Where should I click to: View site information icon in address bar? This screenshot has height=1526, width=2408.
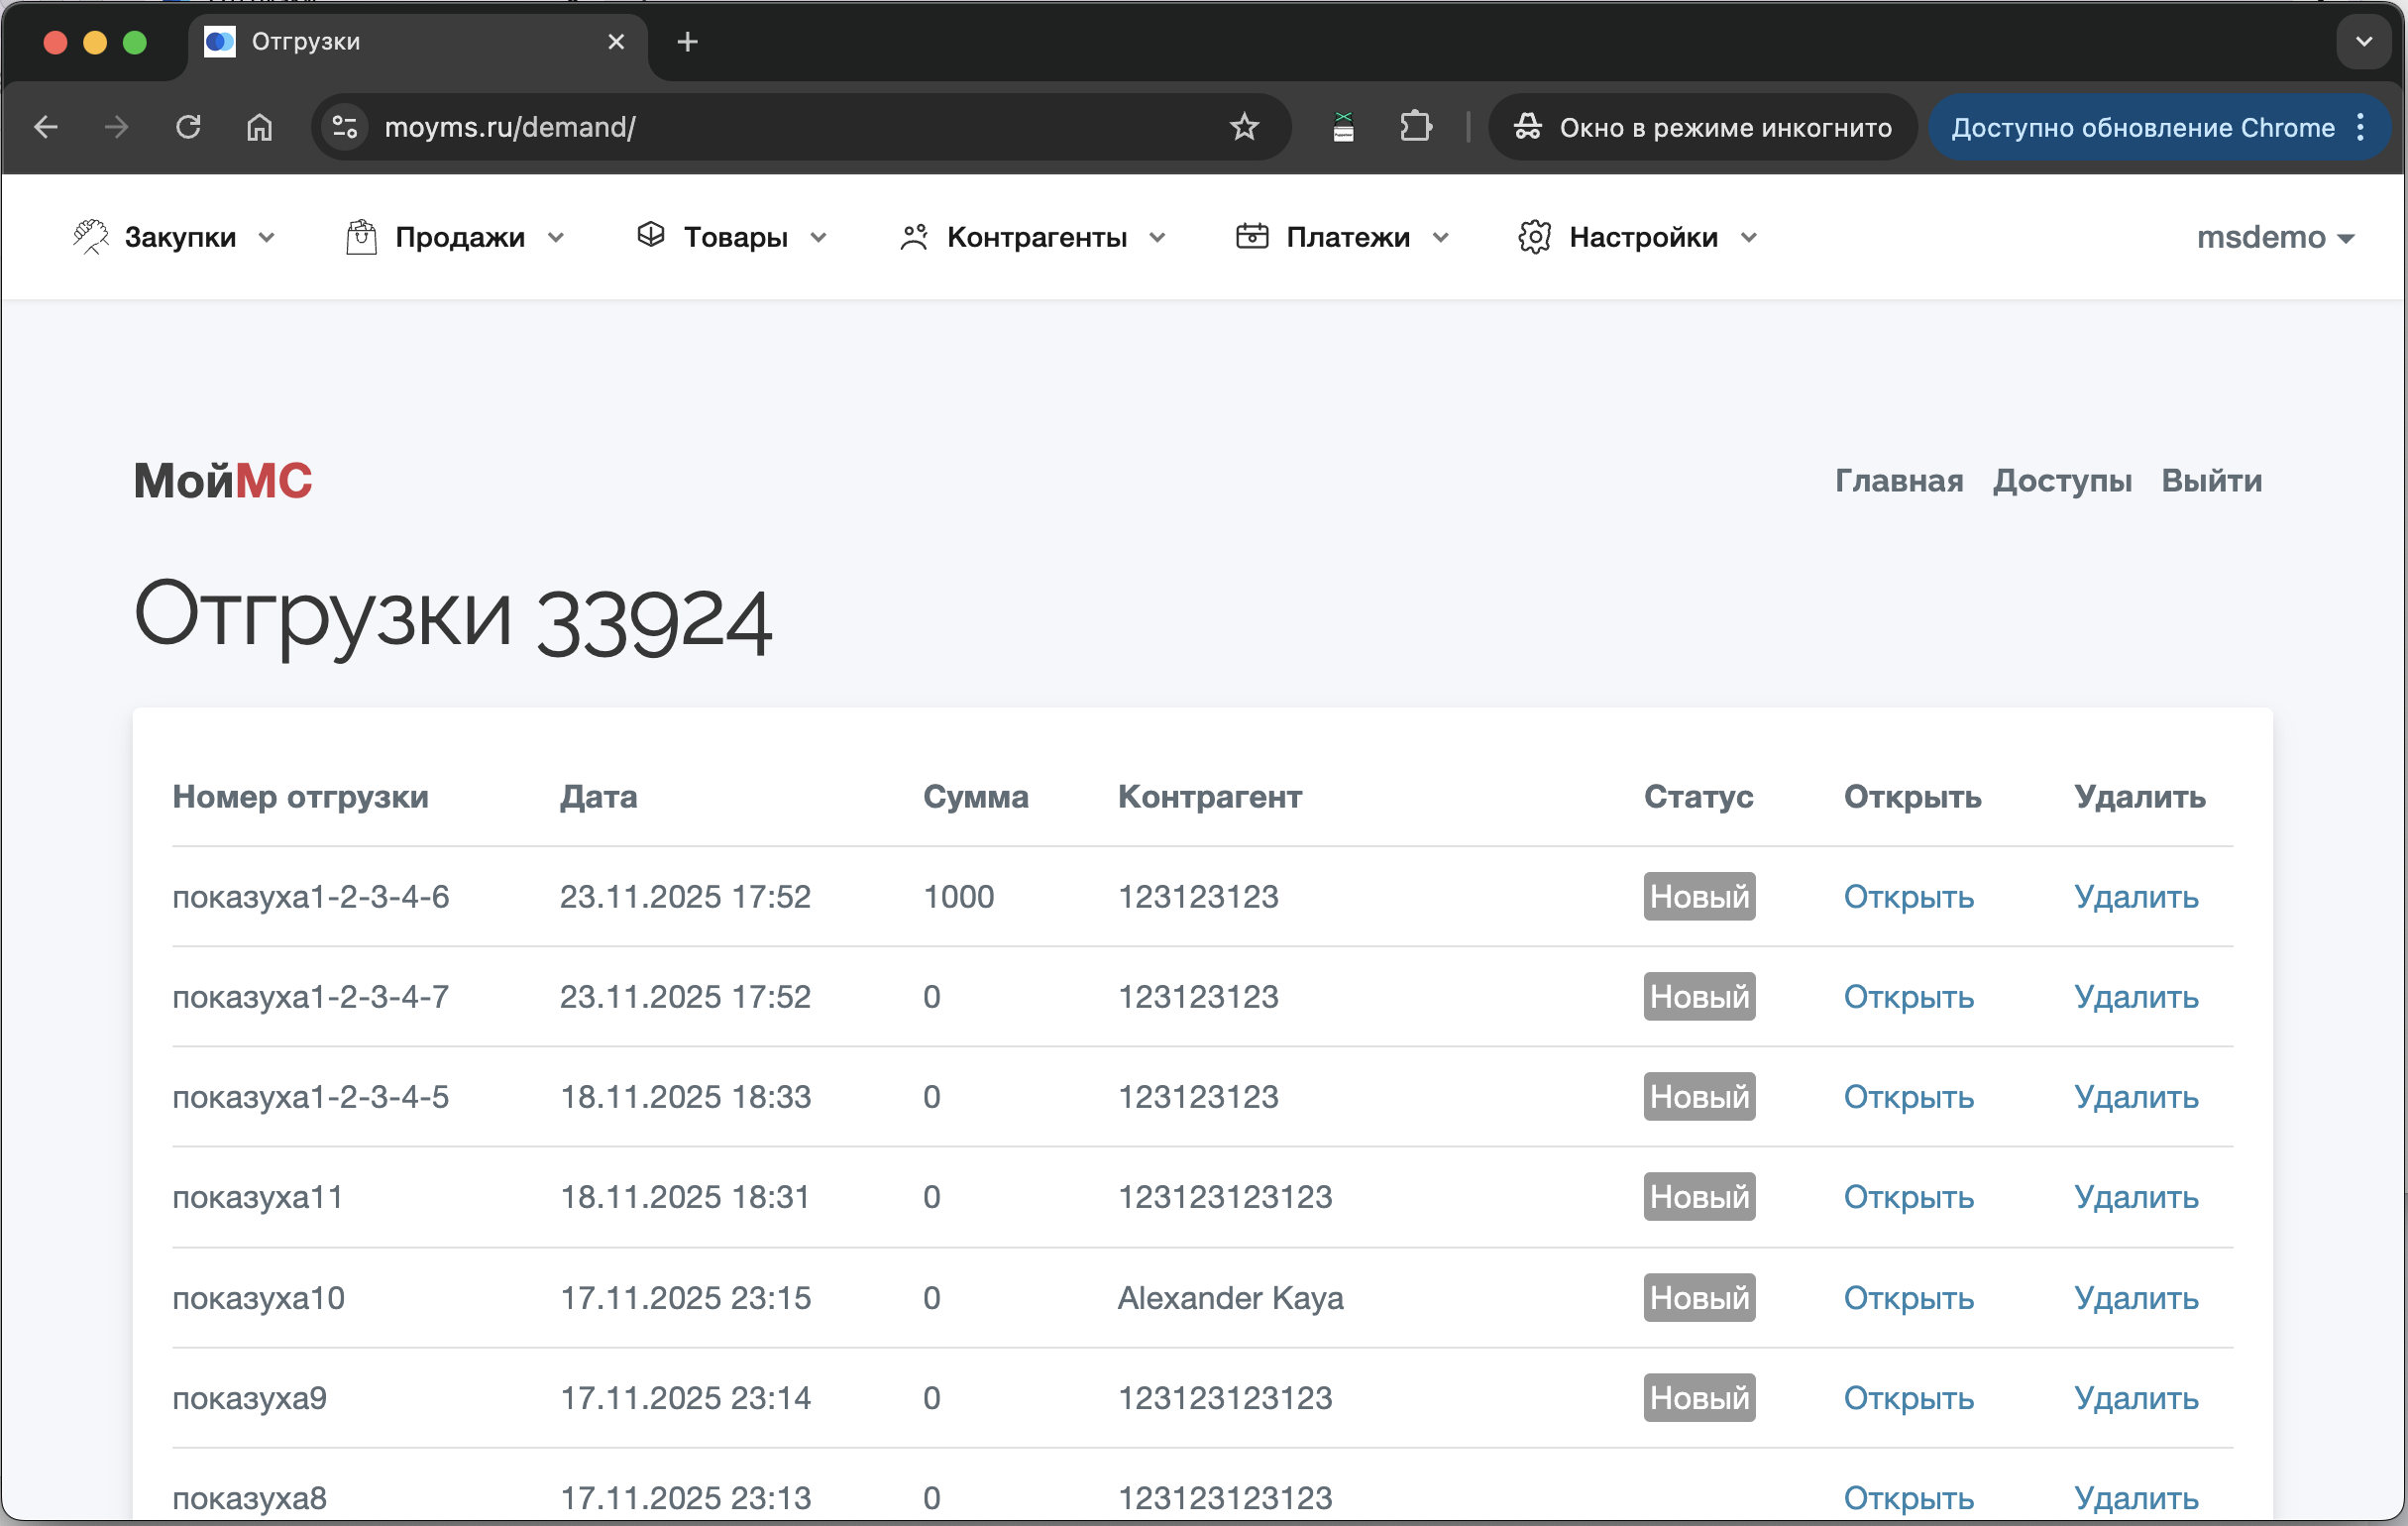click(x=345, y=127)
